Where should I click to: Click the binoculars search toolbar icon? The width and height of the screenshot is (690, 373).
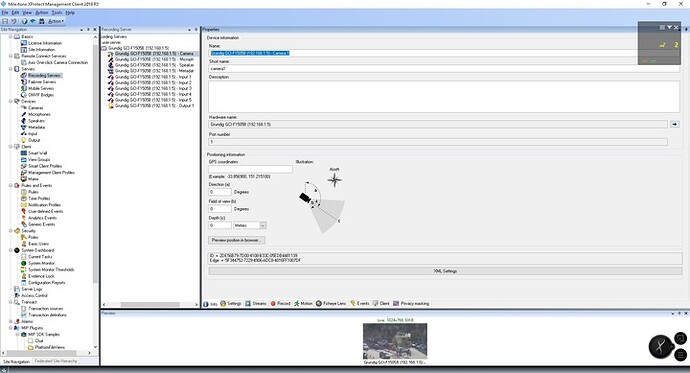41,21
